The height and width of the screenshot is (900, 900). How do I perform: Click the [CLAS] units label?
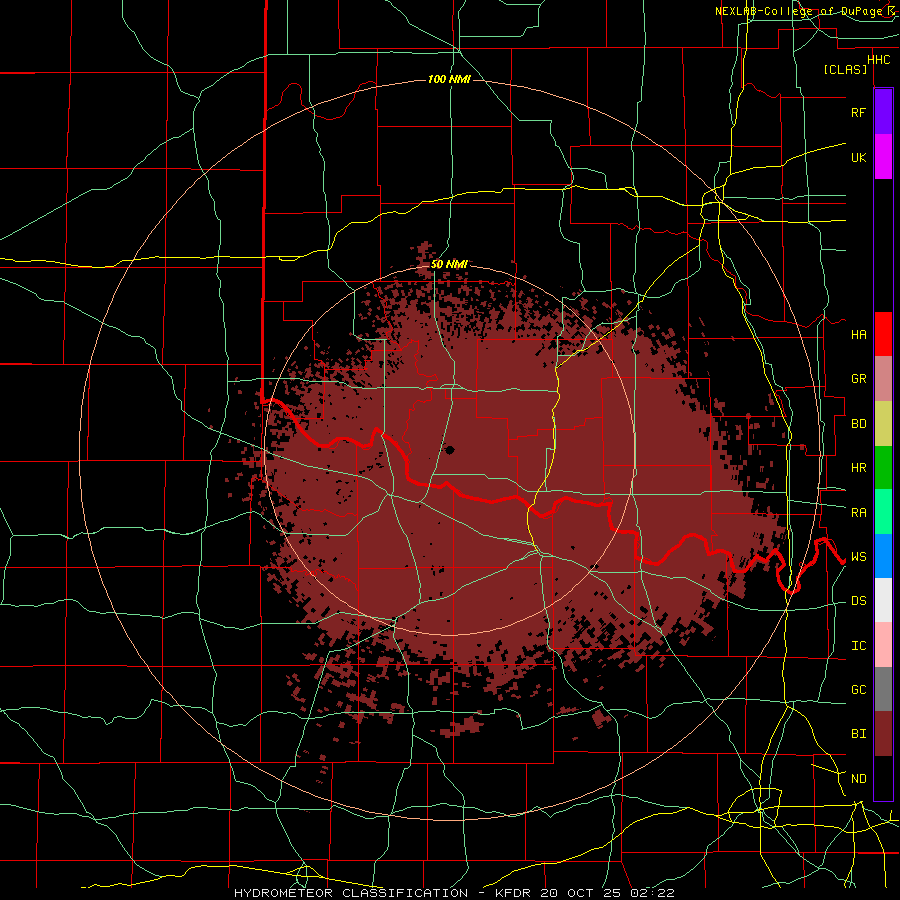845,69
